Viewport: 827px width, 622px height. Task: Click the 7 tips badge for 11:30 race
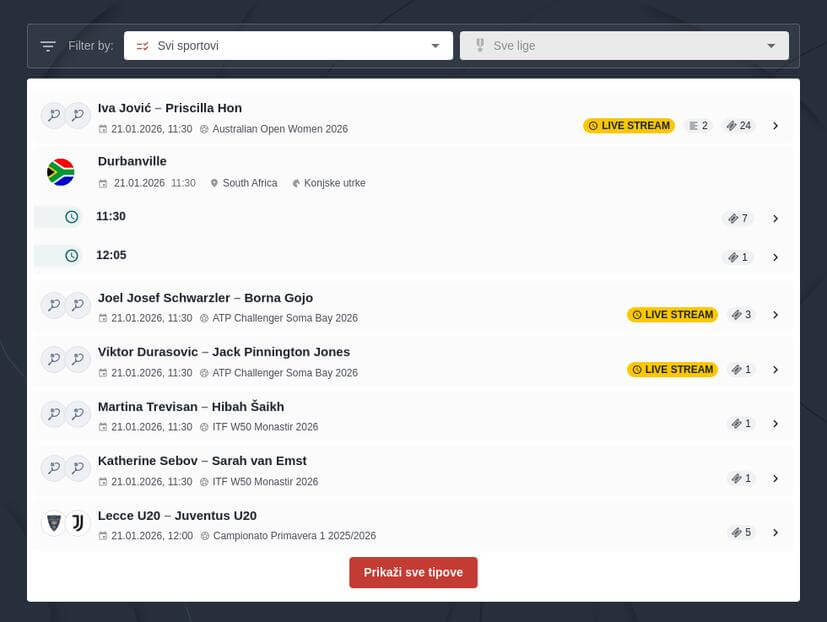tap(738, 218)
